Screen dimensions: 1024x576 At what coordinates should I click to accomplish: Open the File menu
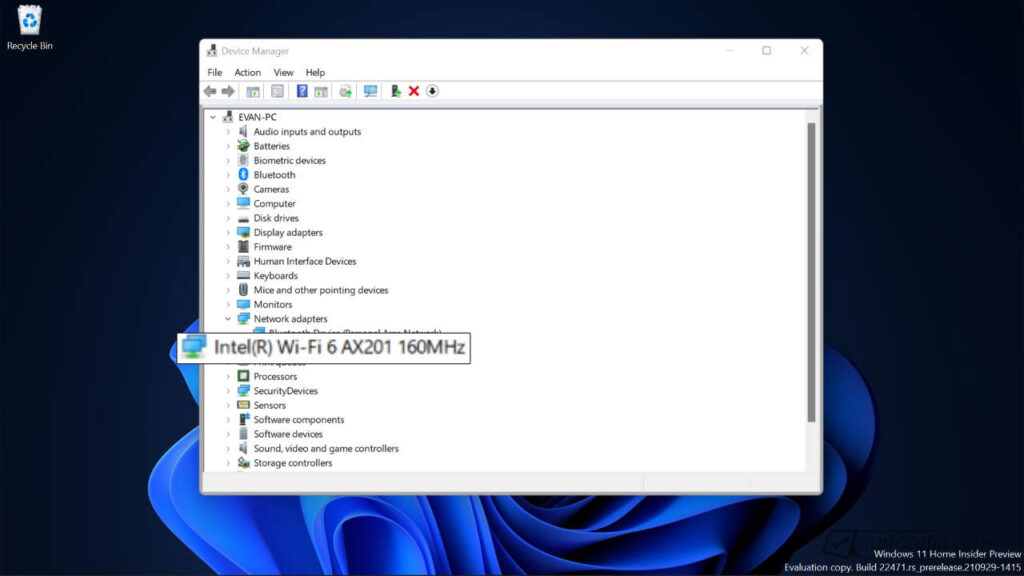[214, 72]
